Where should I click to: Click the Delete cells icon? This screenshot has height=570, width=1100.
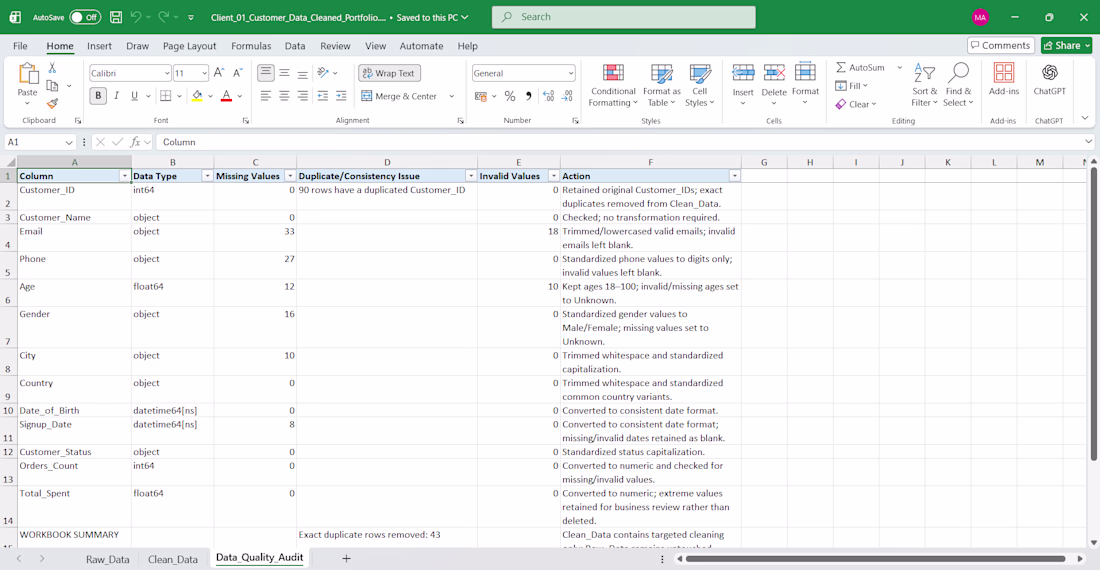point(774,73)
